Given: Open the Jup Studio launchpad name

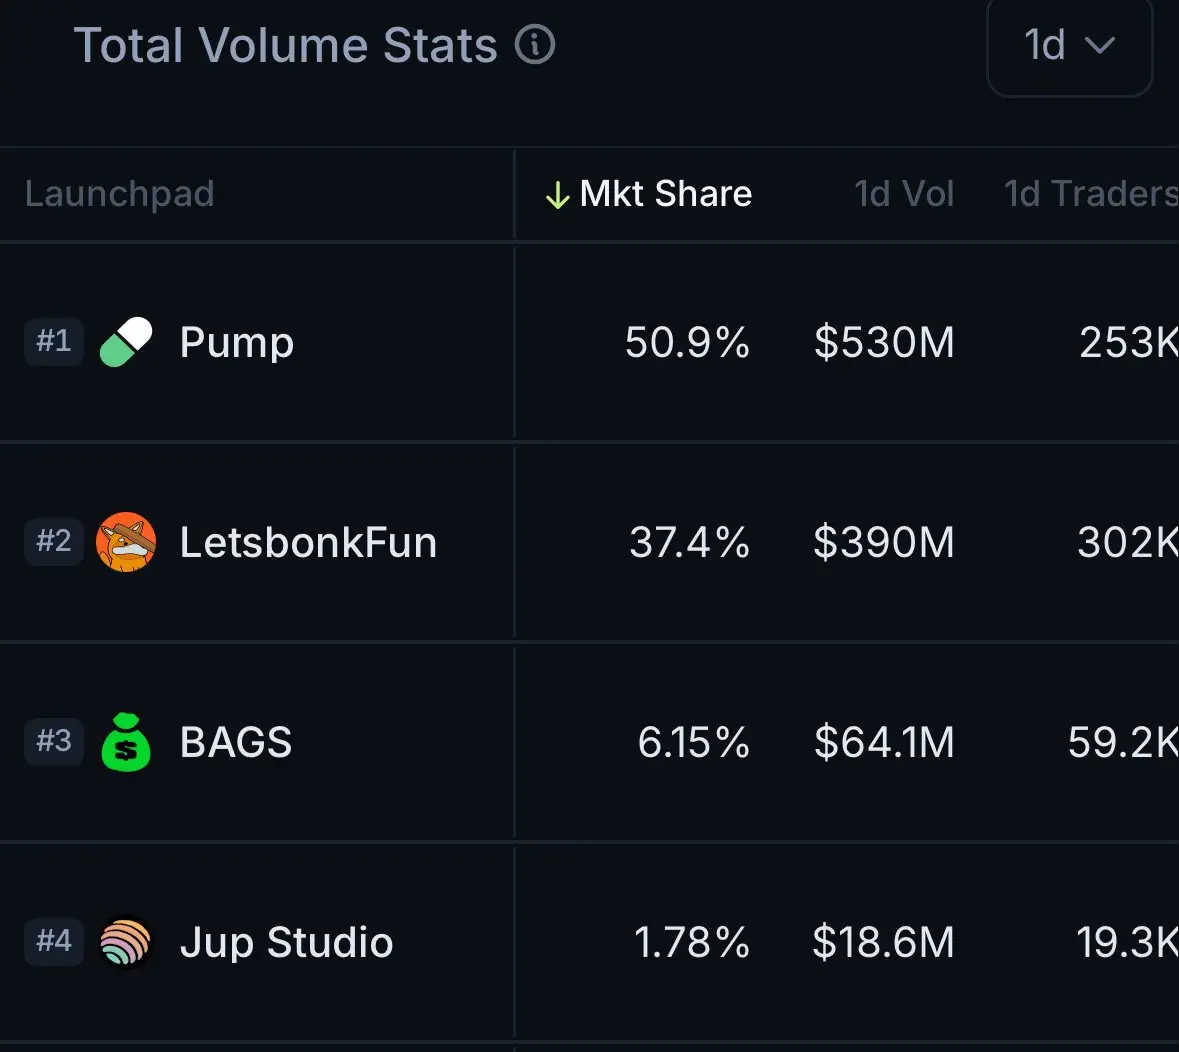Looking at the screenshot, I should [x=286, y=943].
